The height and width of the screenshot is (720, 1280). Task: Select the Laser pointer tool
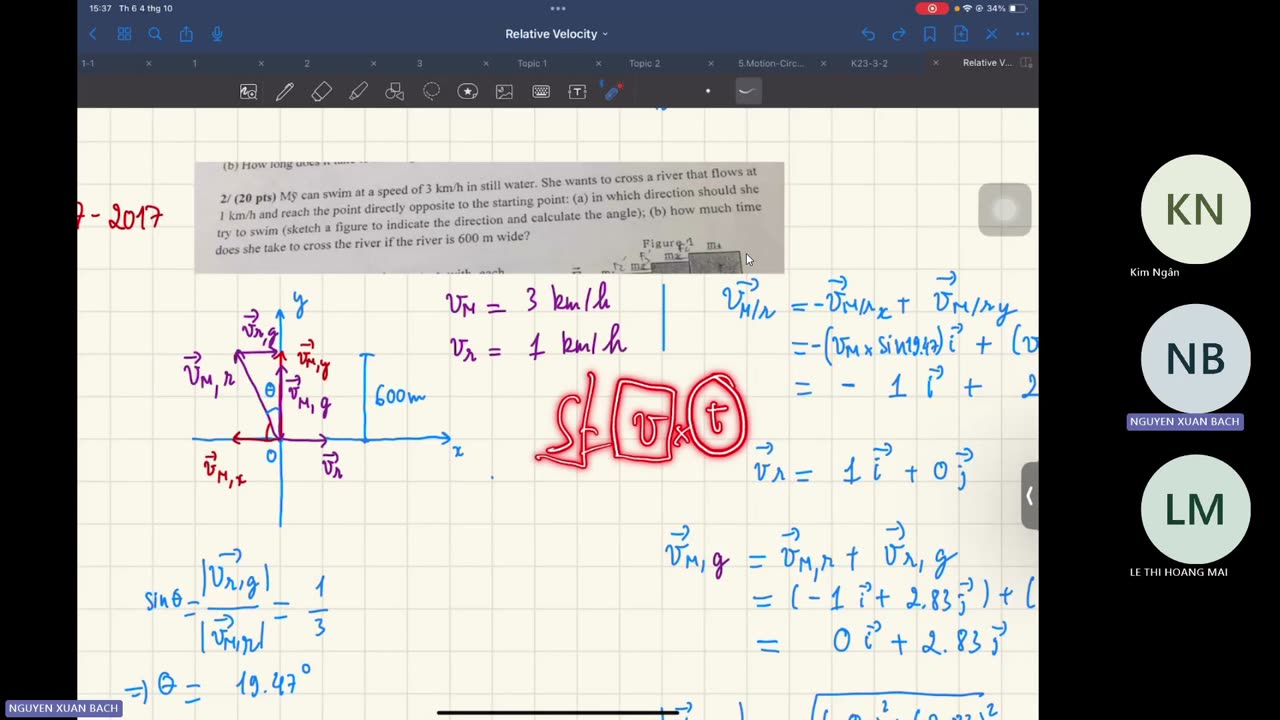click(x=614, y=92)
